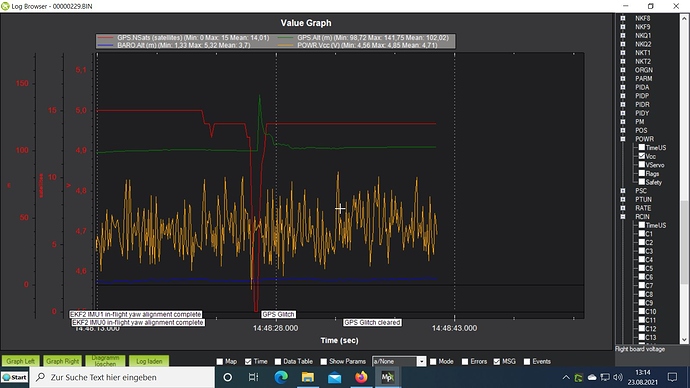The width and height of the screenshot is (690, 388).
Task: Enable the Mode checkbox
Action: click(433, 362)
